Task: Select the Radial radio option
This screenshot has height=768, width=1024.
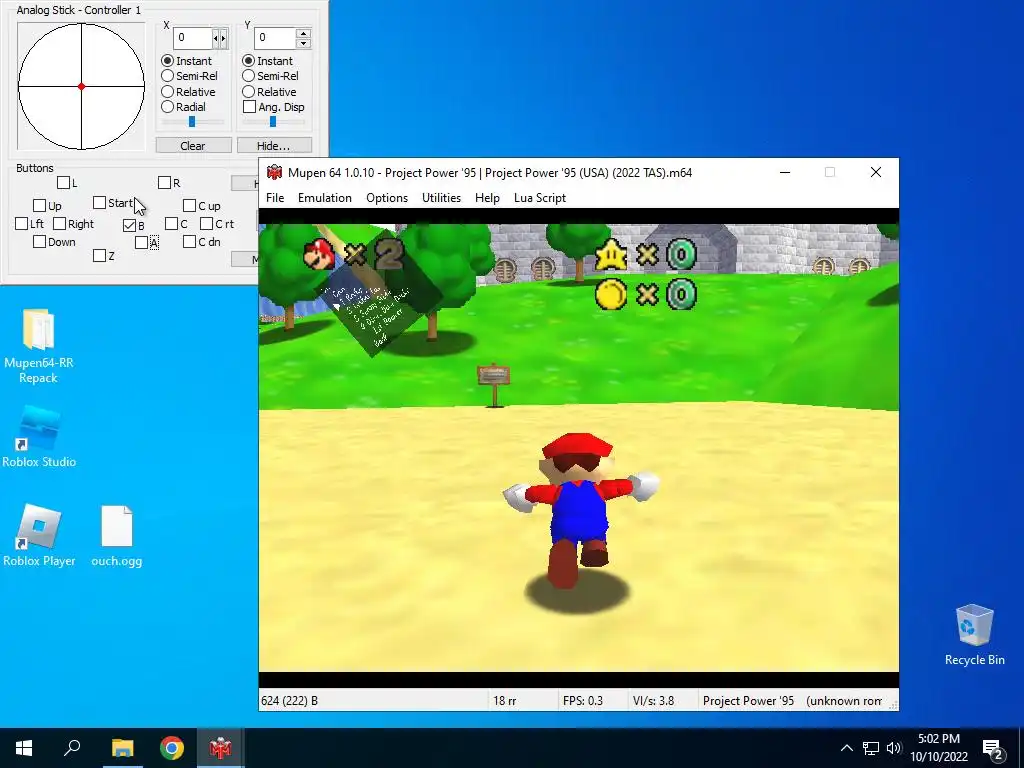Action: click(x=167, y=106)
